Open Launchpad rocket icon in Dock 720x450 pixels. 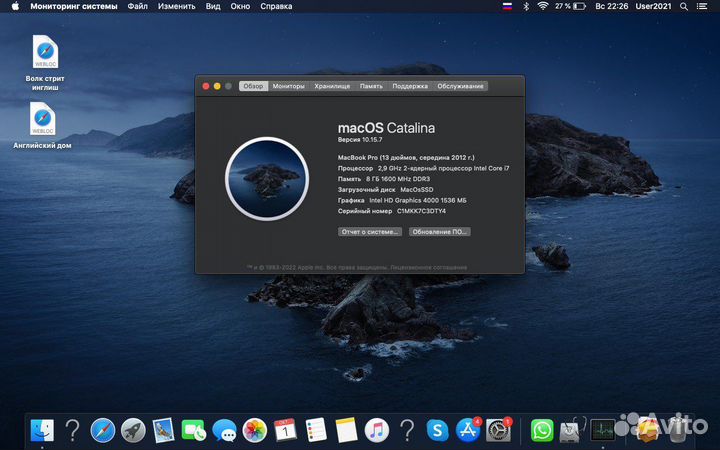tap(133, 431)
